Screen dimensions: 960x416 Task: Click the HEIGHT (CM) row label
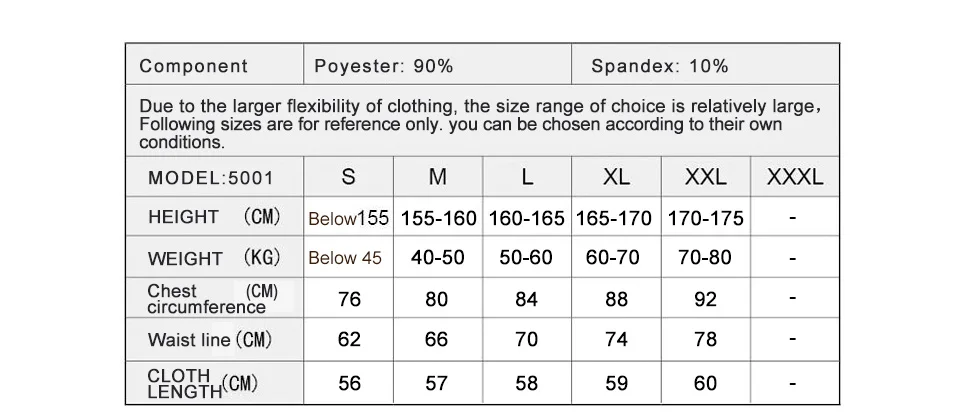[214, 217]
